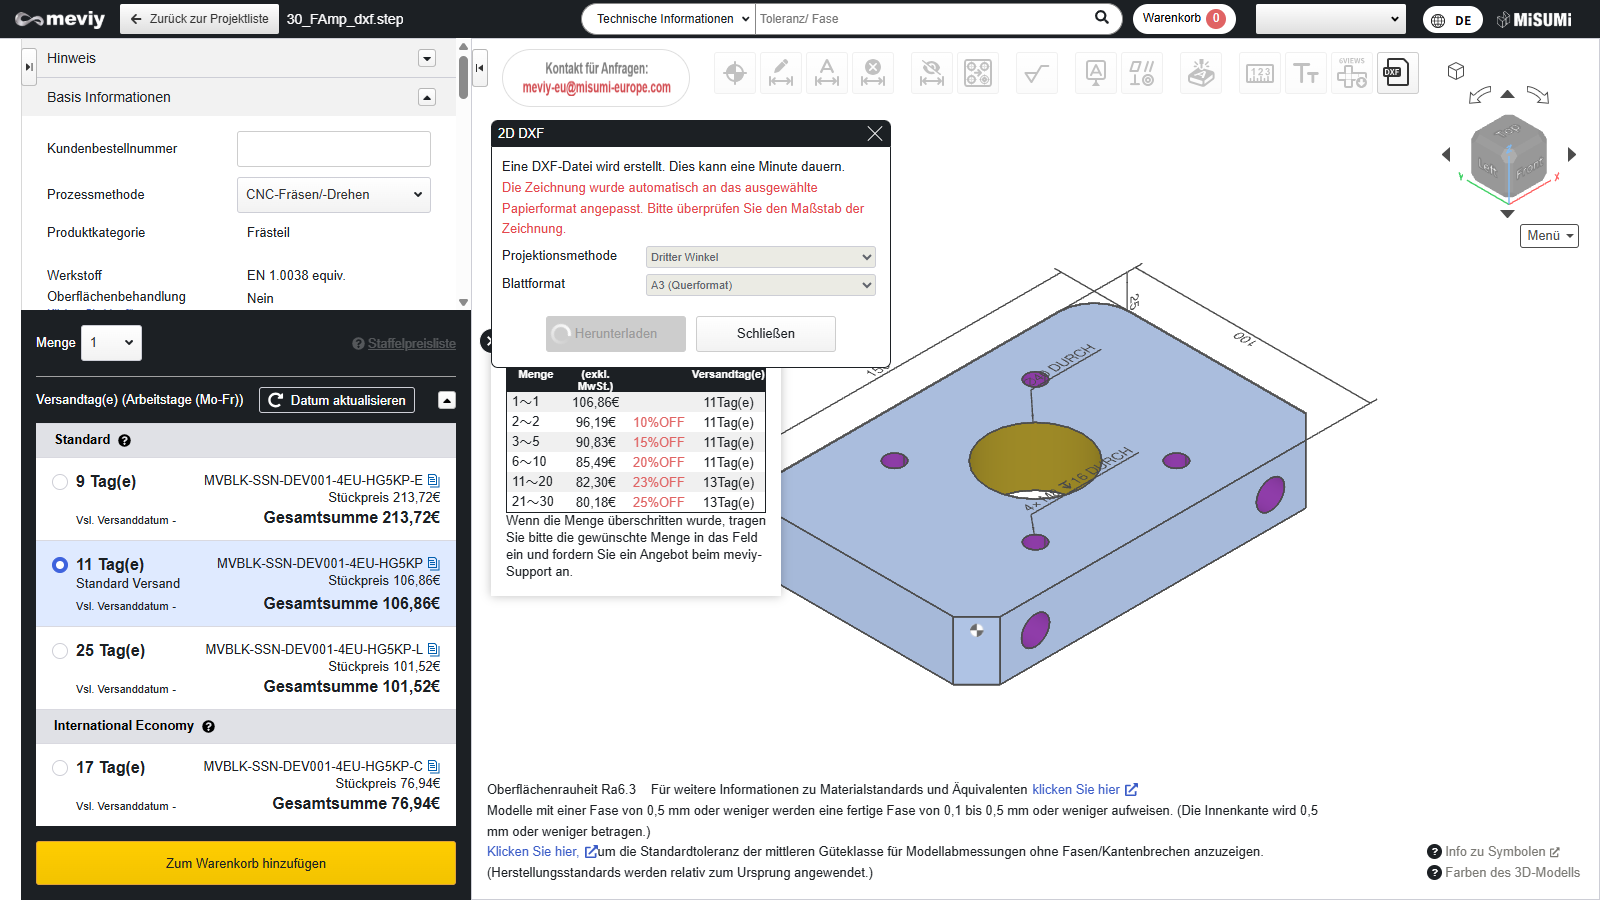The height and width of the screenshot is (900, 1600).
Task: Select International Economy 17 Tag(e) option
Action: click(x=60, y=768)
